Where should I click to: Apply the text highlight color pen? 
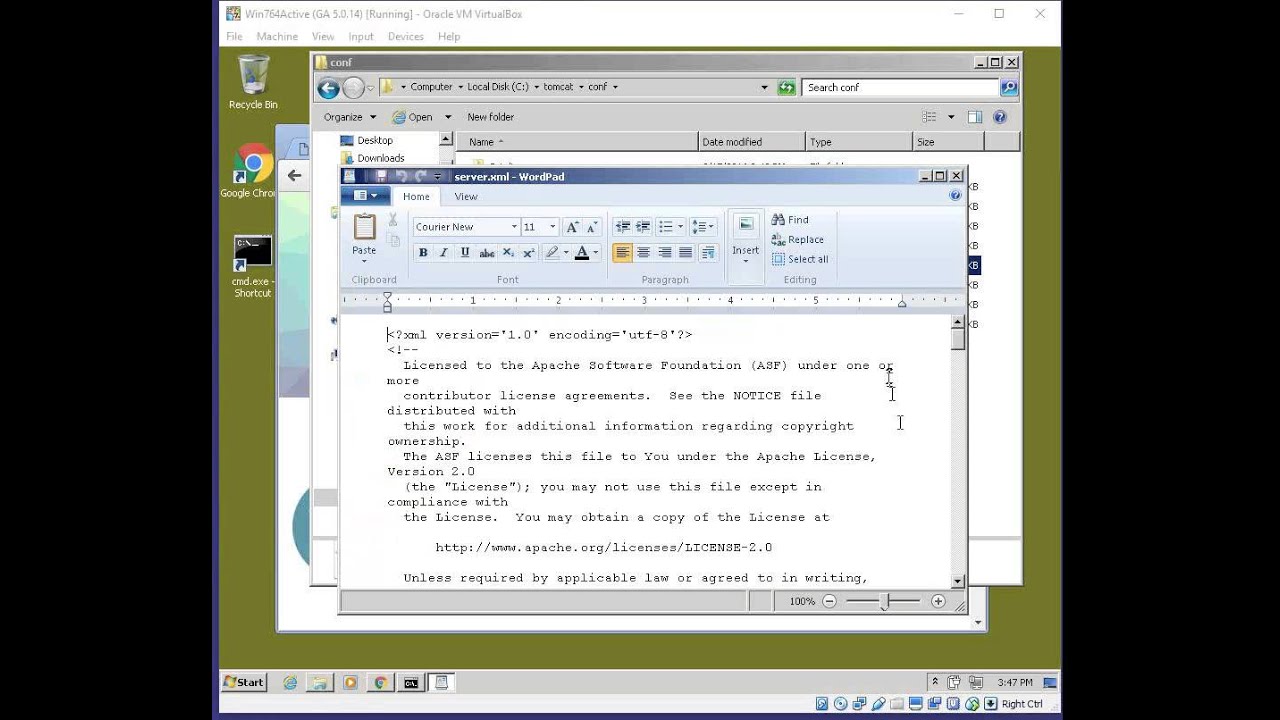(551, 253)
